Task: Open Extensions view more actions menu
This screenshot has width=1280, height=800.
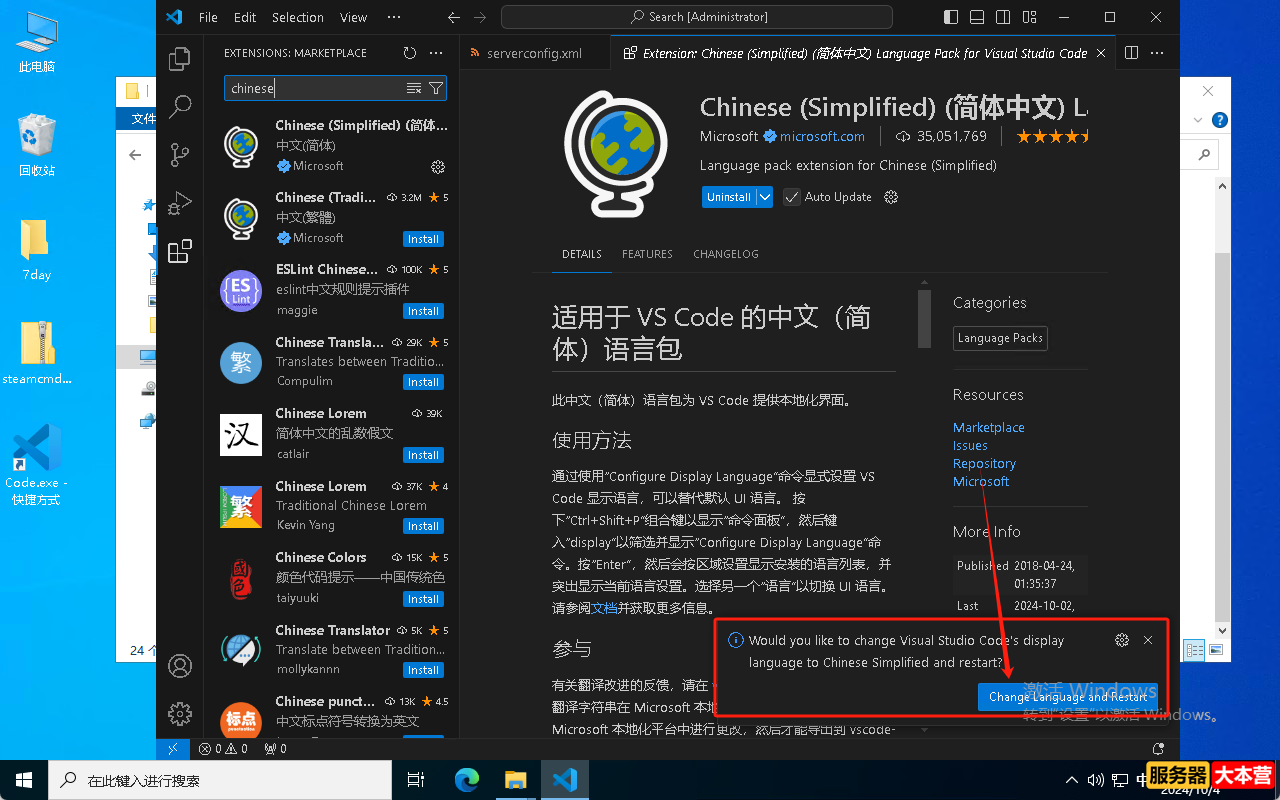Action: tap(436, 53)
